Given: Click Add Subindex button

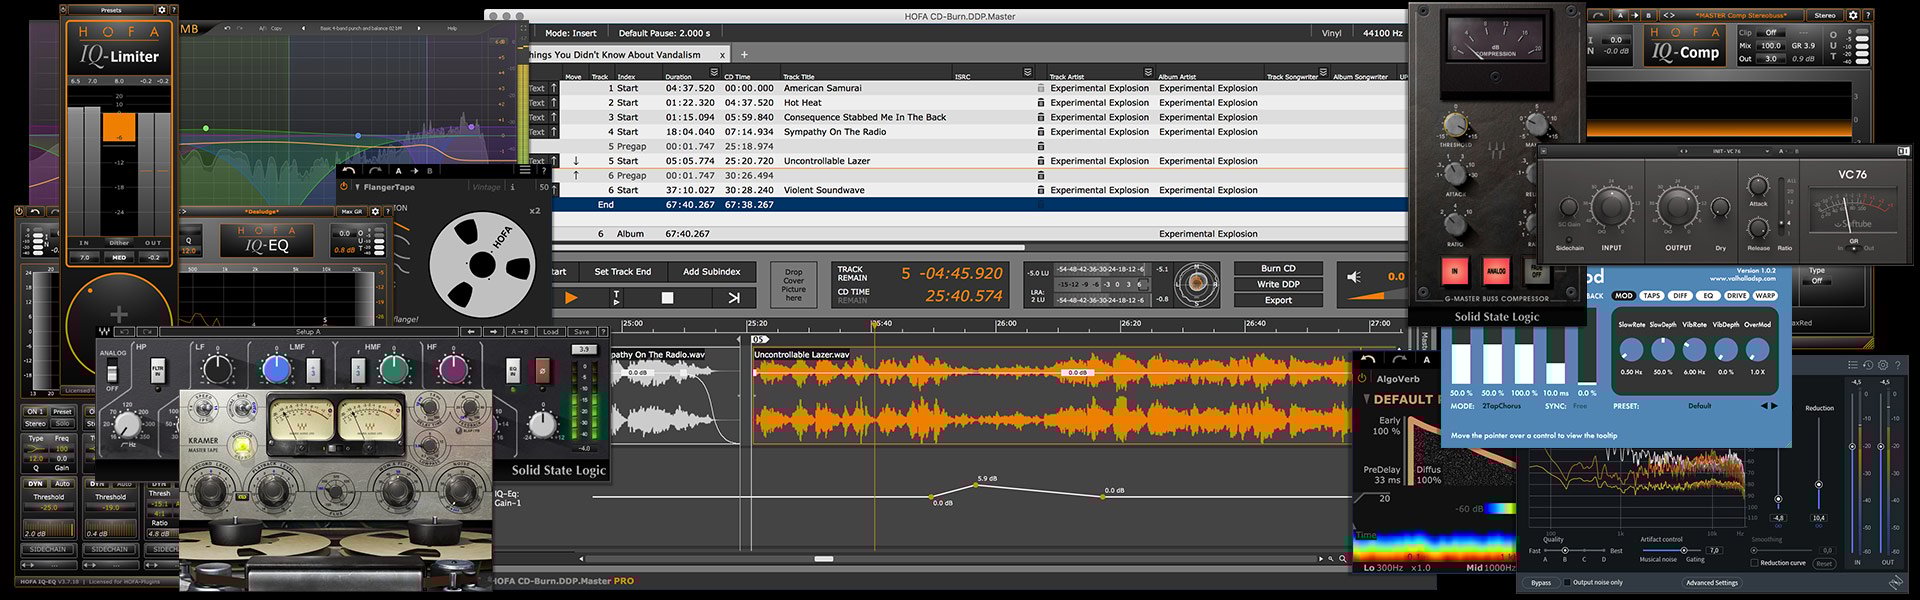Looking at the screenshot, I should click(712, 271).
